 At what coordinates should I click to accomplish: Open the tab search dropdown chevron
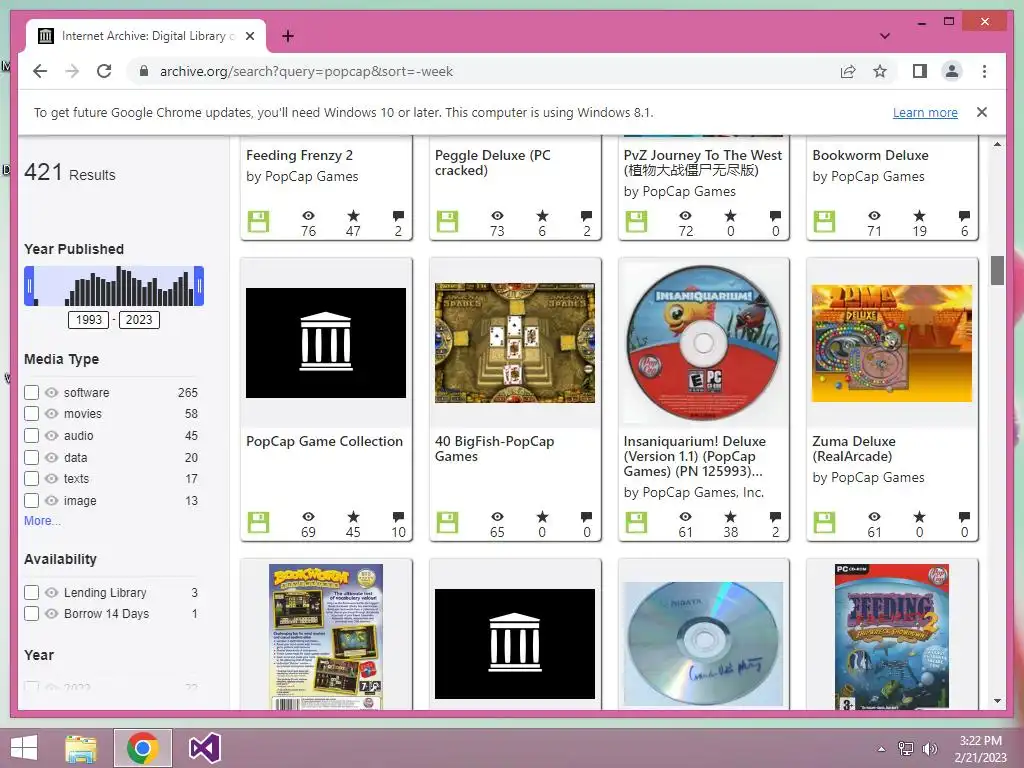pos(885,36)
